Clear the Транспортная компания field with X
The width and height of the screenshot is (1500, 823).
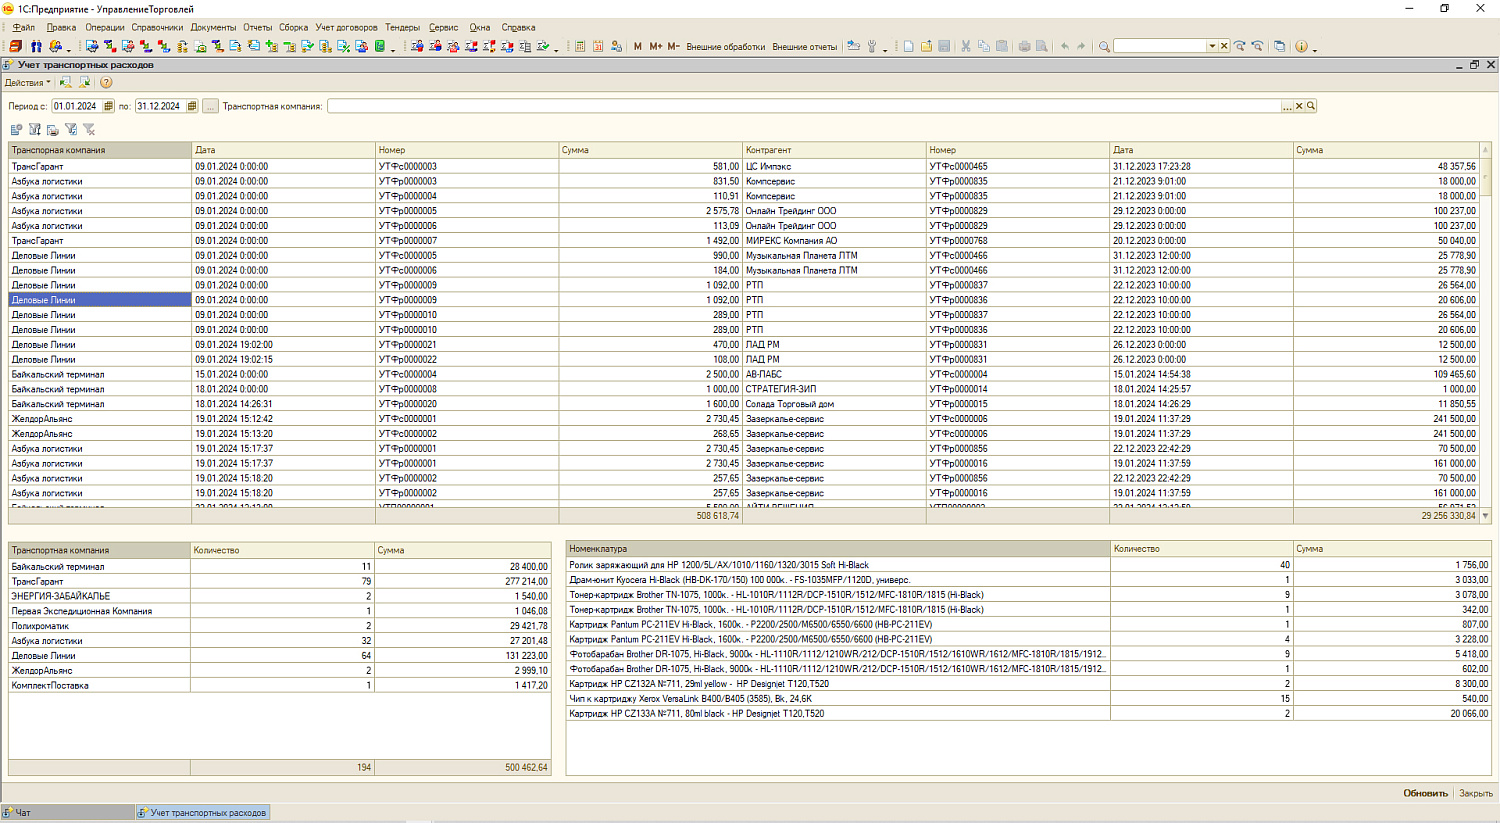1299,106
